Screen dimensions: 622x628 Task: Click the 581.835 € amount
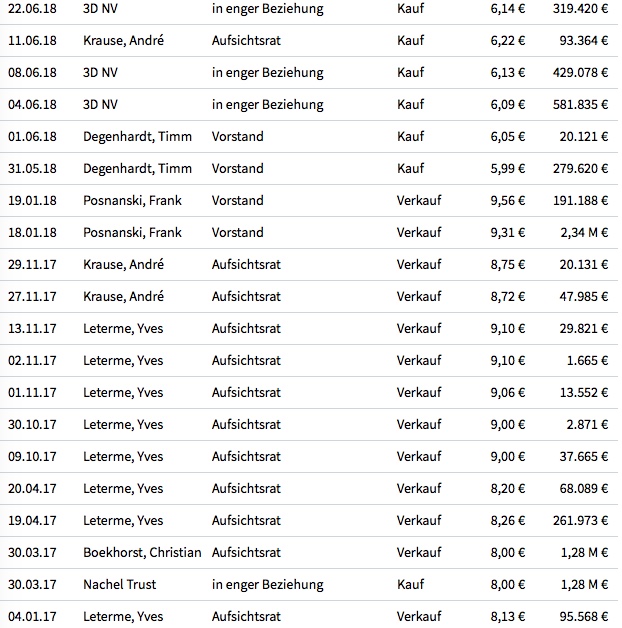(x=579, y=104)
